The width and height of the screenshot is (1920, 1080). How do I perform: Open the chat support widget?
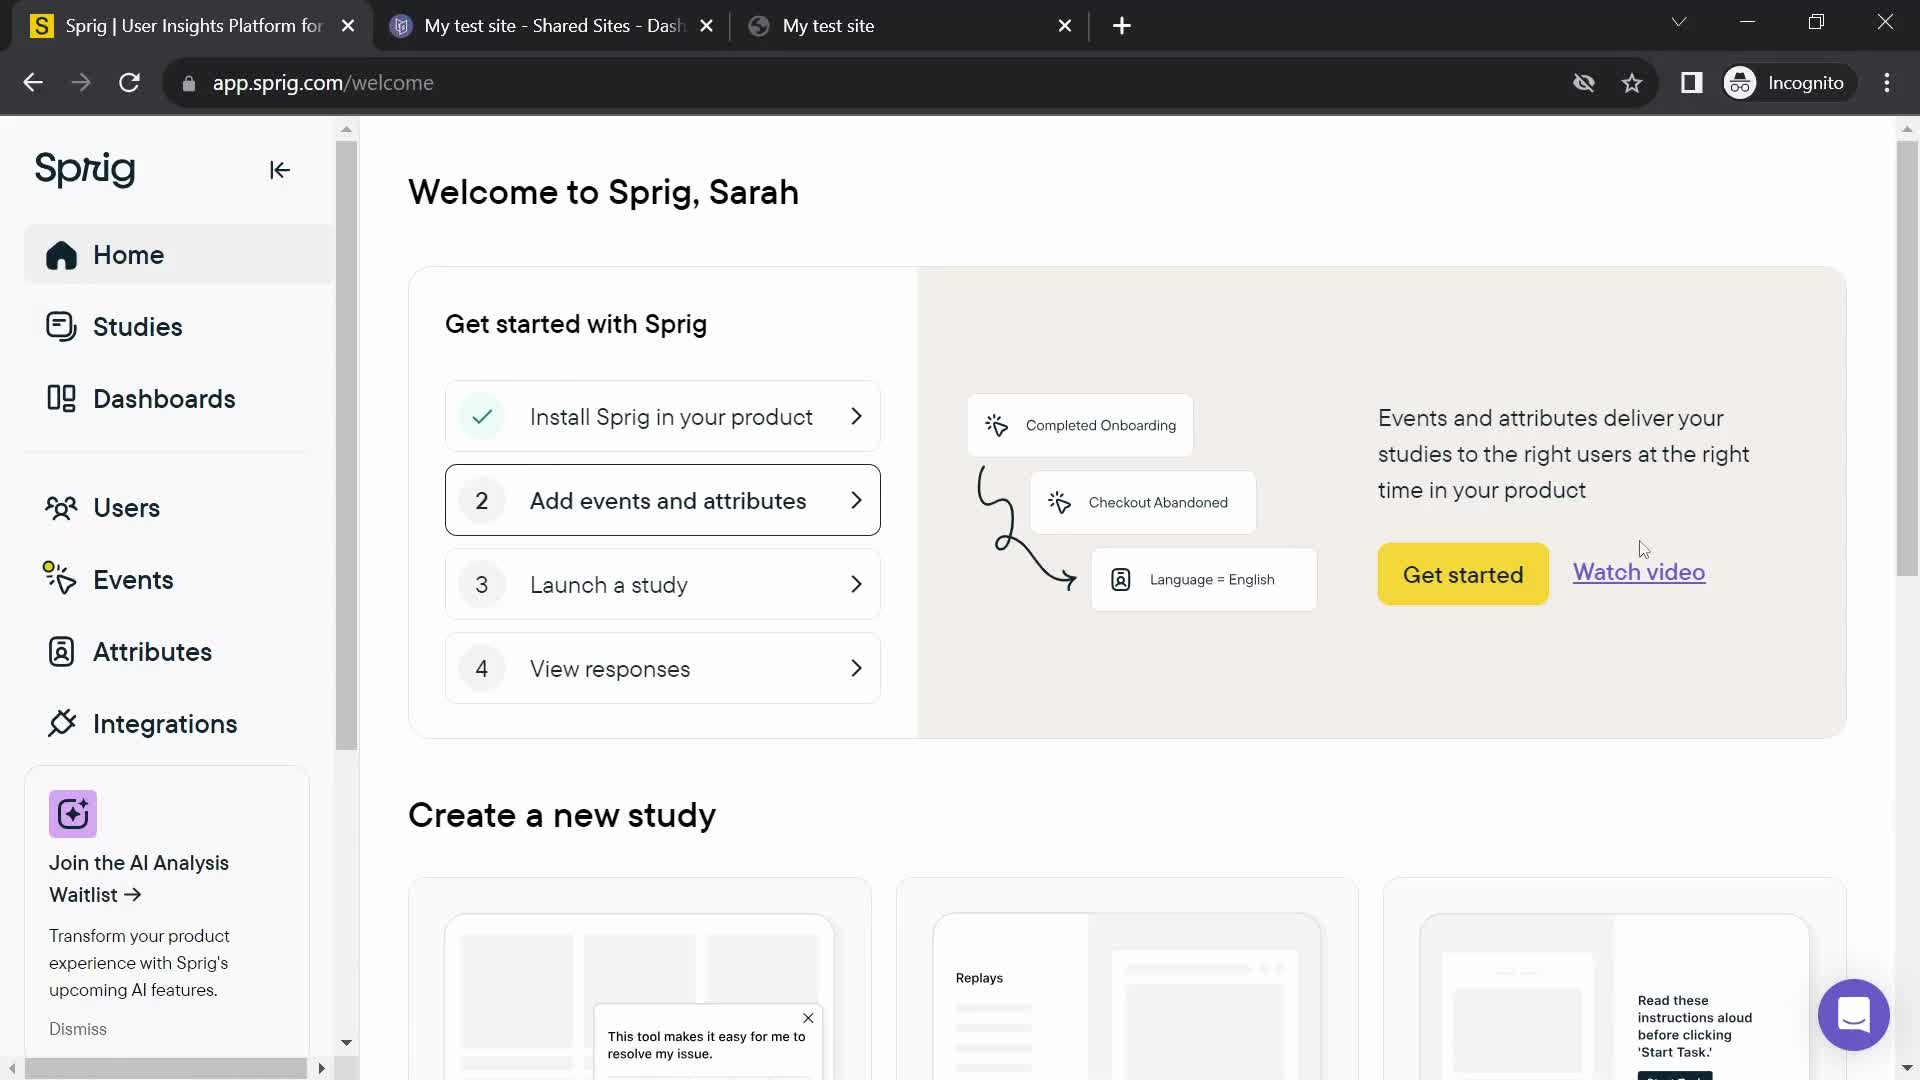(x=1853, y=1015)
